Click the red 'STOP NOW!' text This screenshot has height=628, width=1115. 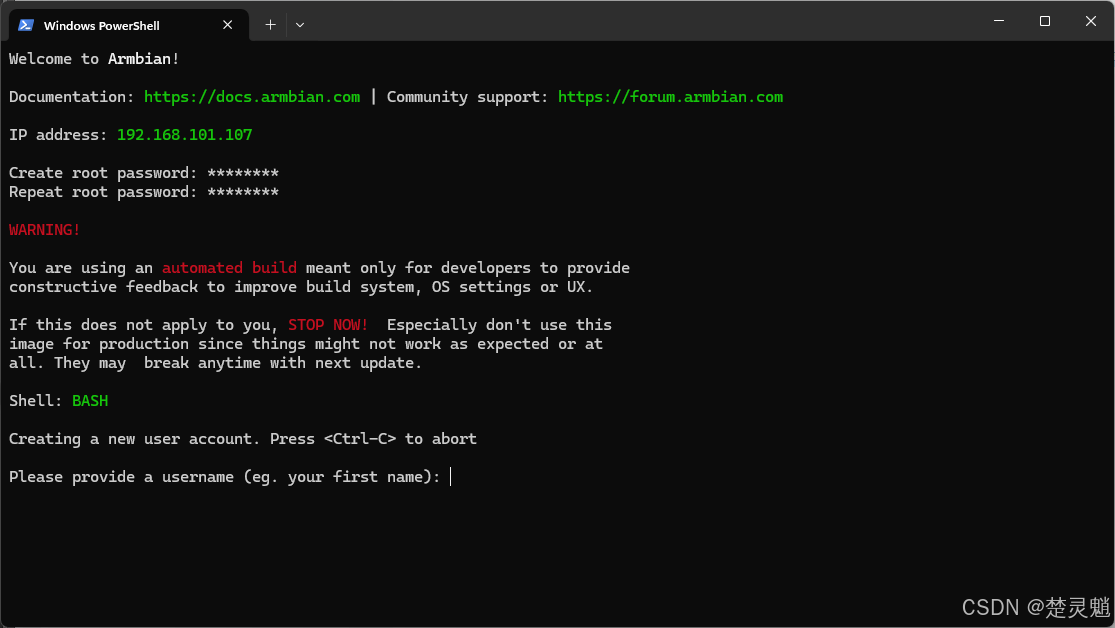pyautogui.click(x=328, y=324)
